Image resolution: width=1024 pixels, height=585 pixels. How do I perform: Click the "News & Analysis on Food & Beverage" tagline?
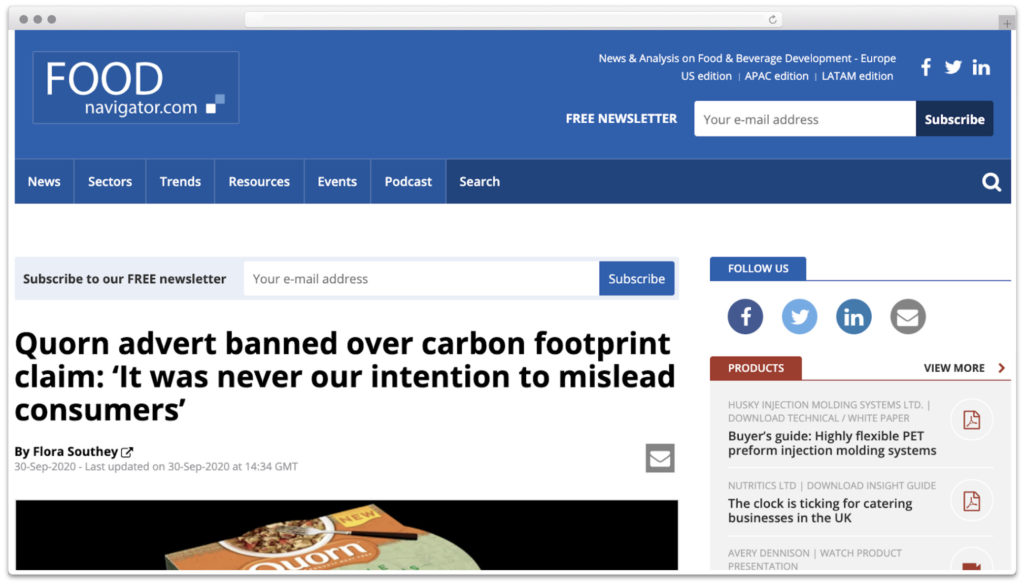[x=747, y=58]
